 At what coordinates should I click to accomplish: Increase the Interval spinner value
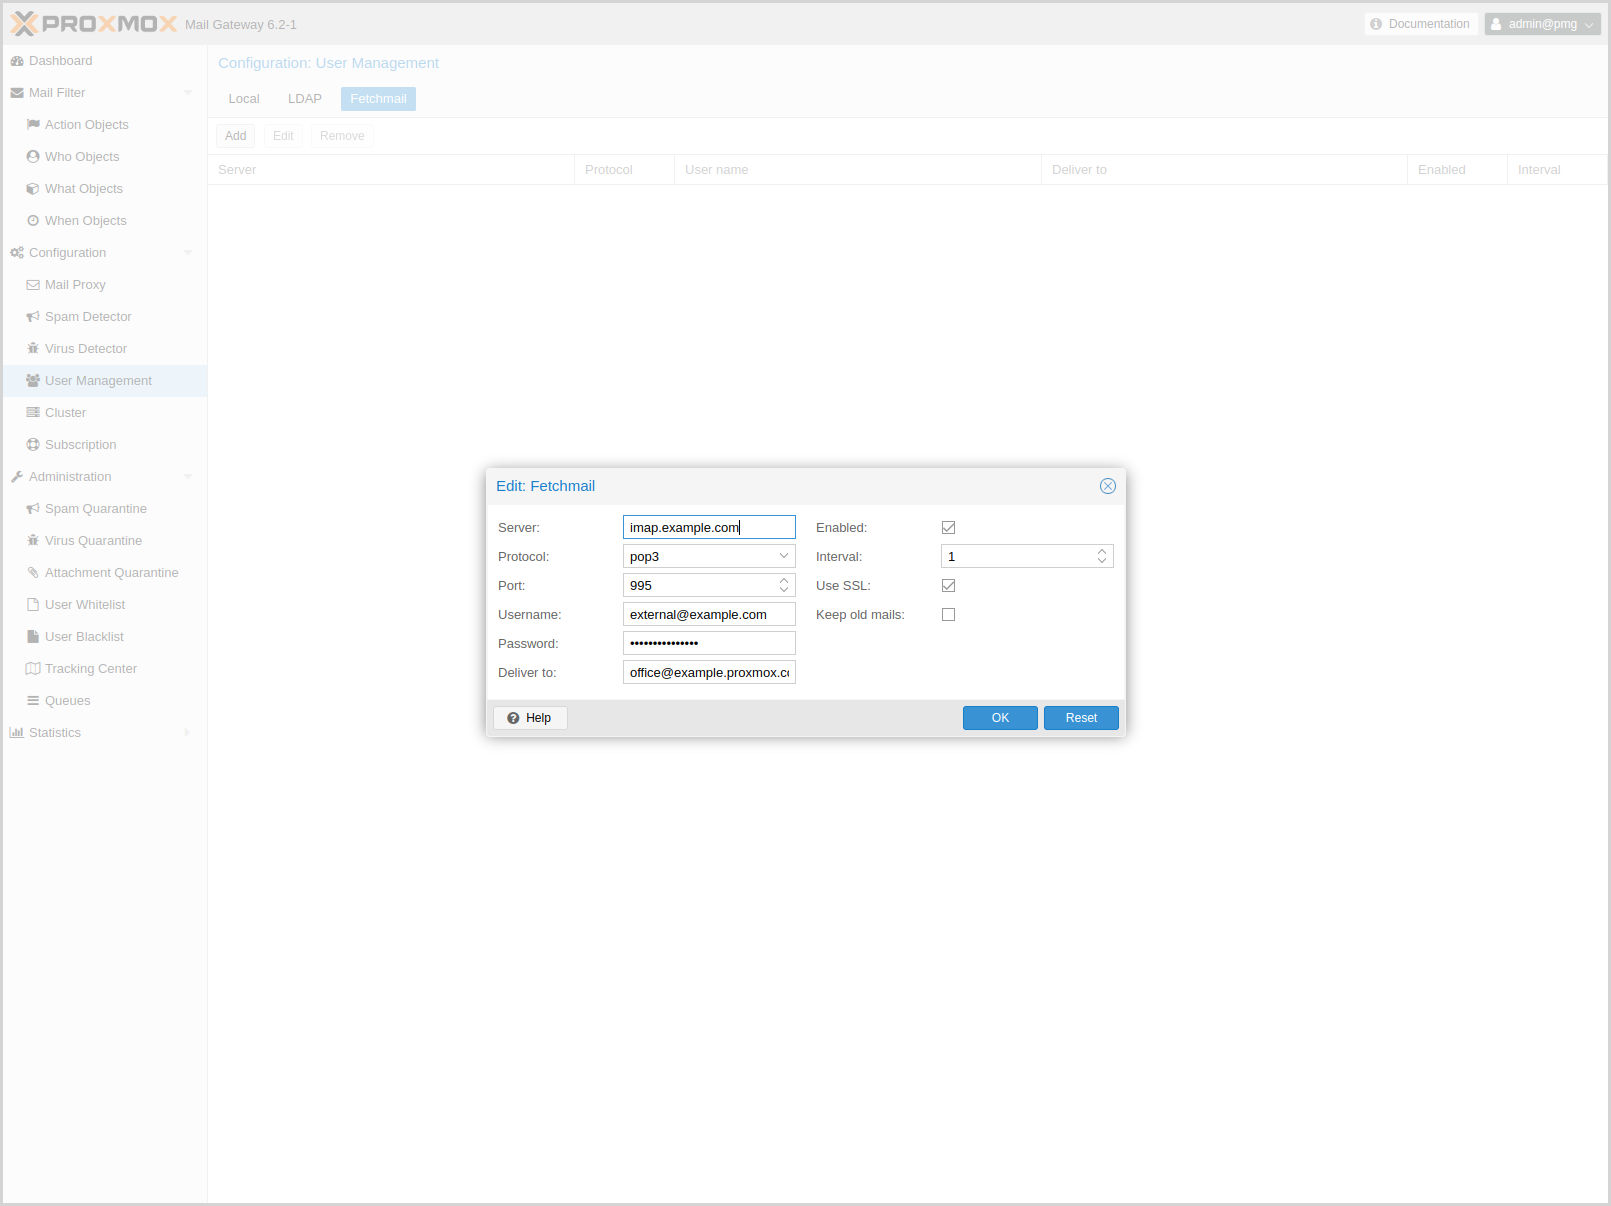coord(1102,552)
